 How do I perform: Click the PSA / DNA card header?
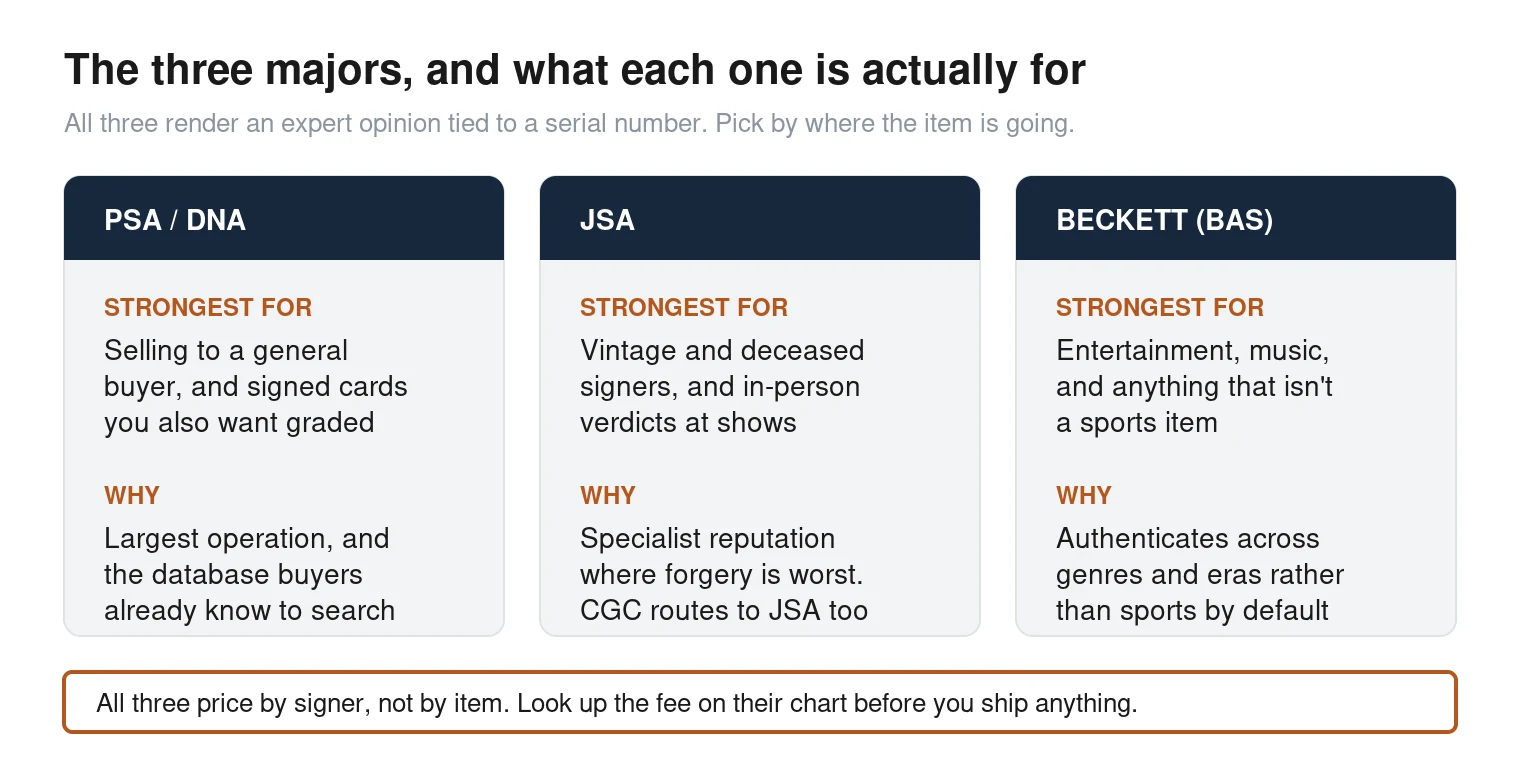284,219
